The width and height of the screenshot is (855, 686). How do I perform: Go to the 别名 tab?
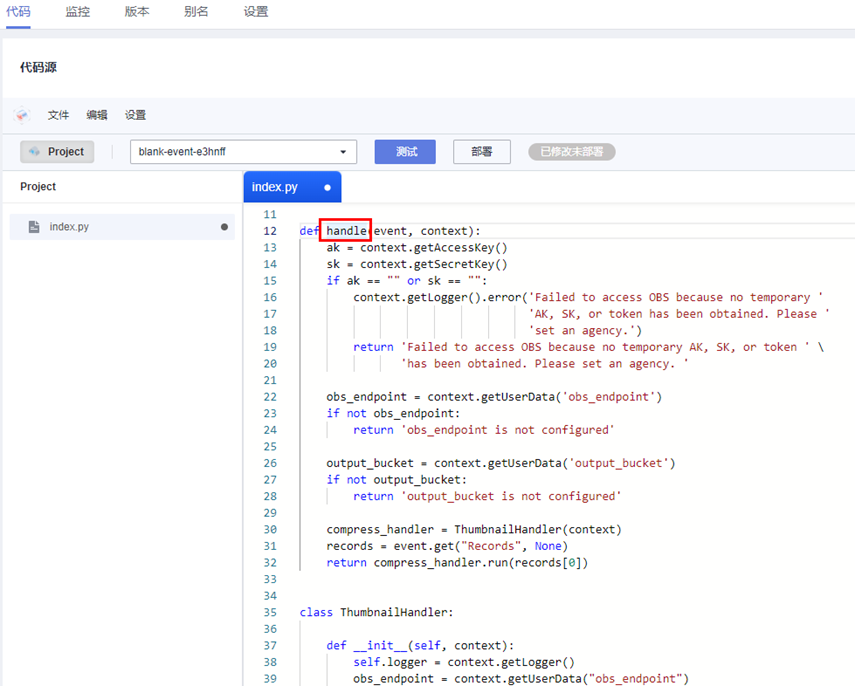(196, 12)
